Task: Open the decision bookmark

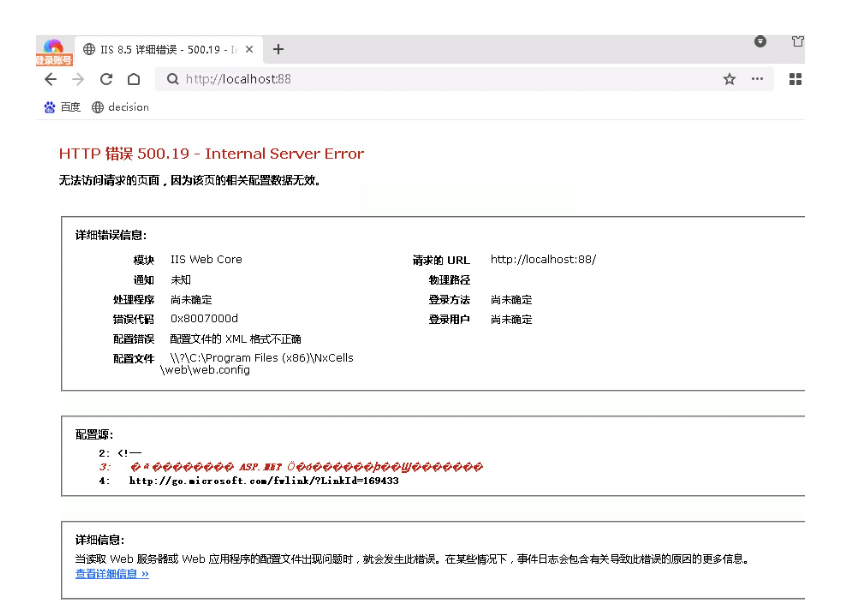Action: tap(120, 107)
